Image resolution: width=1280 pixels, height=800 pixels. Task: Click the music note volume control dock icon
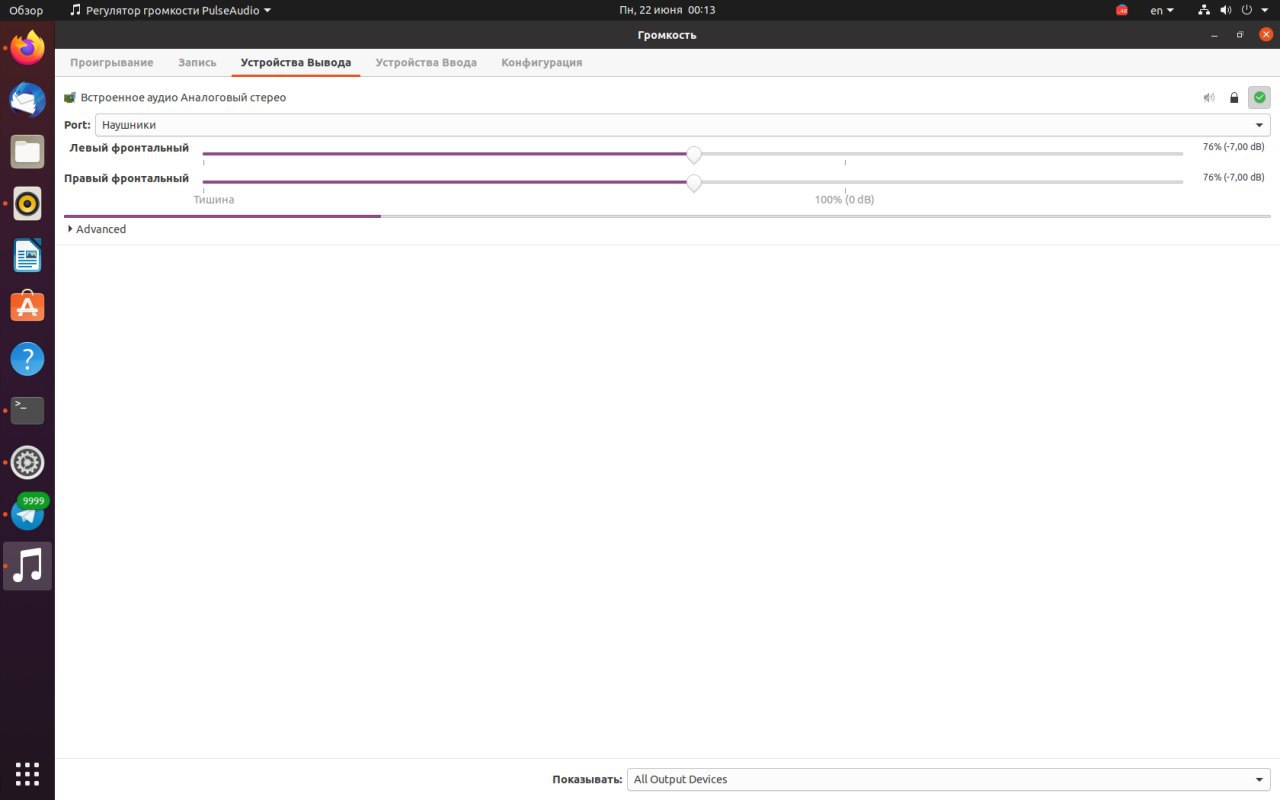pyautogui.click(x=27, y=566)
